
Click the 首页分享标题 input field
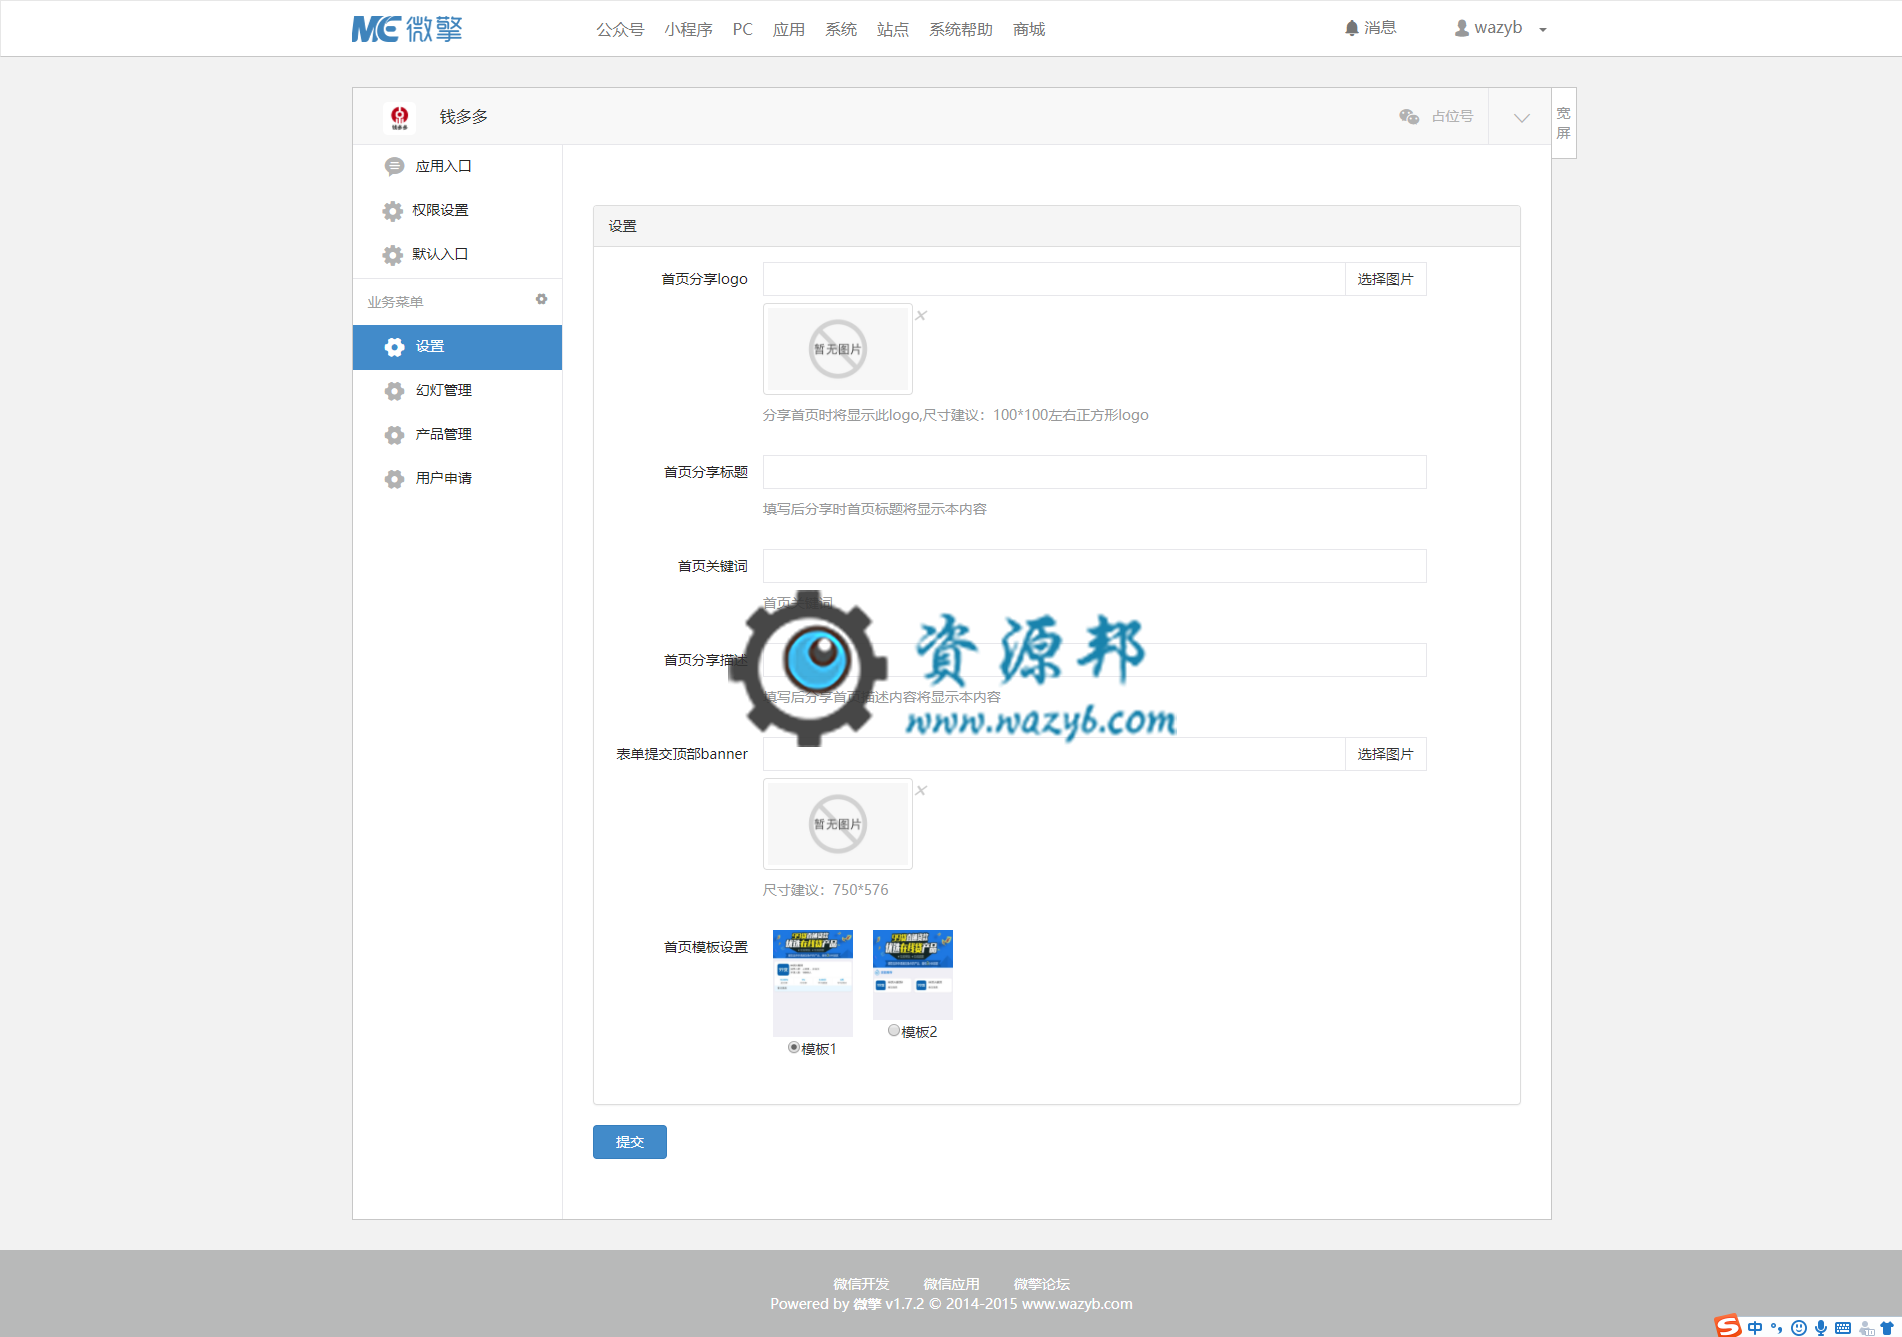[1094, 472]
